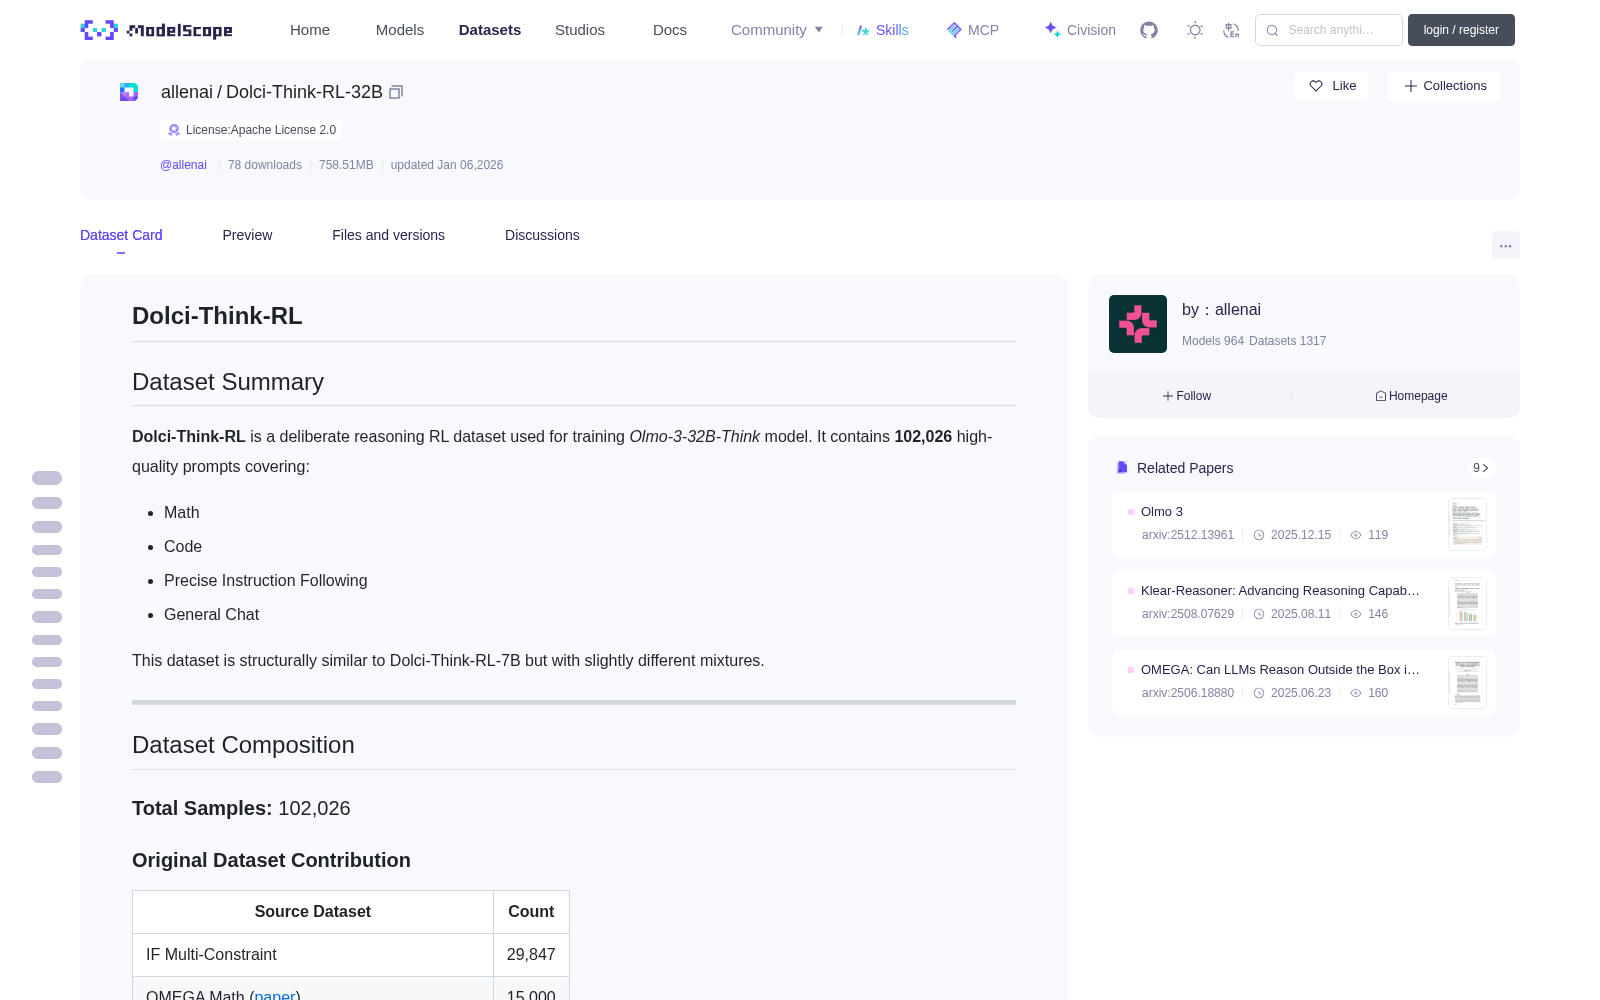Open the GitHub icon link
The image size is (1600, 1000).
tap(1149, 30)
